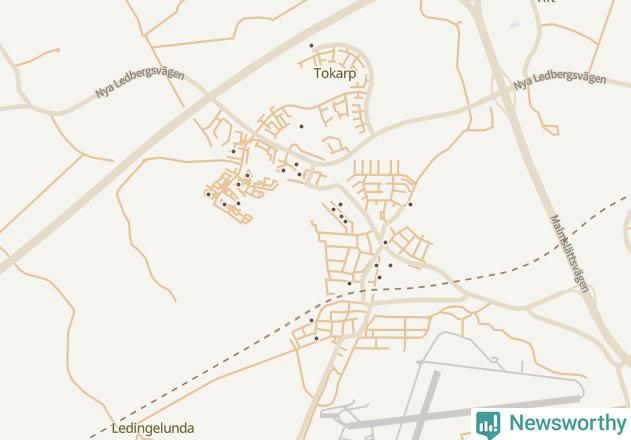Click the dot marker just north of the railway line
Screen dimensions: 631x440
pos(349,283)
